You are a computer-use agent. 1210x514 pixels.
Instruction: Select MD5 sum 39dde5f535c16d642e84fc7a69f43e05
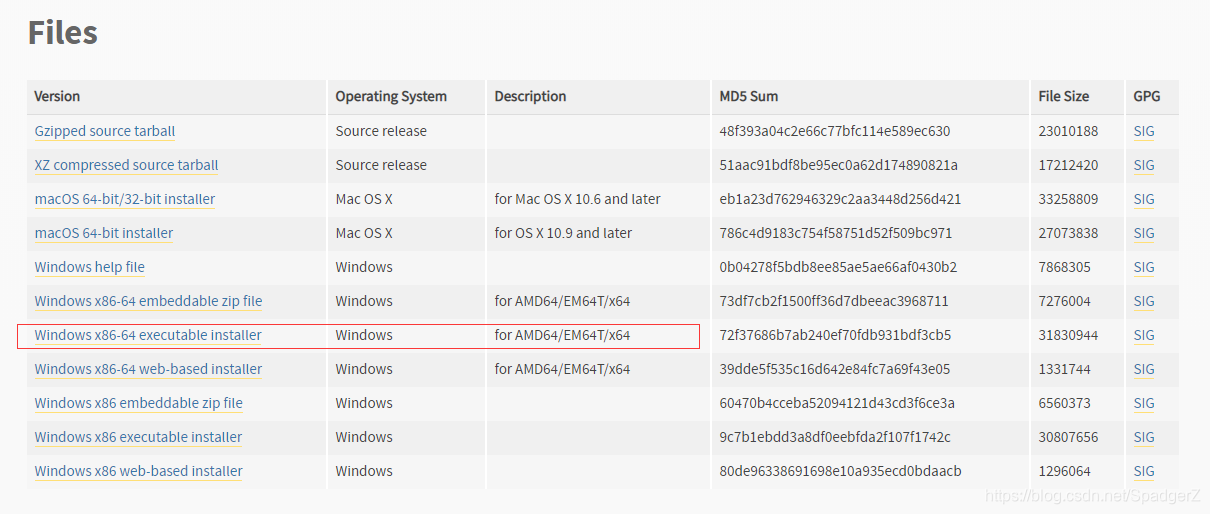[x=835, y=369]
